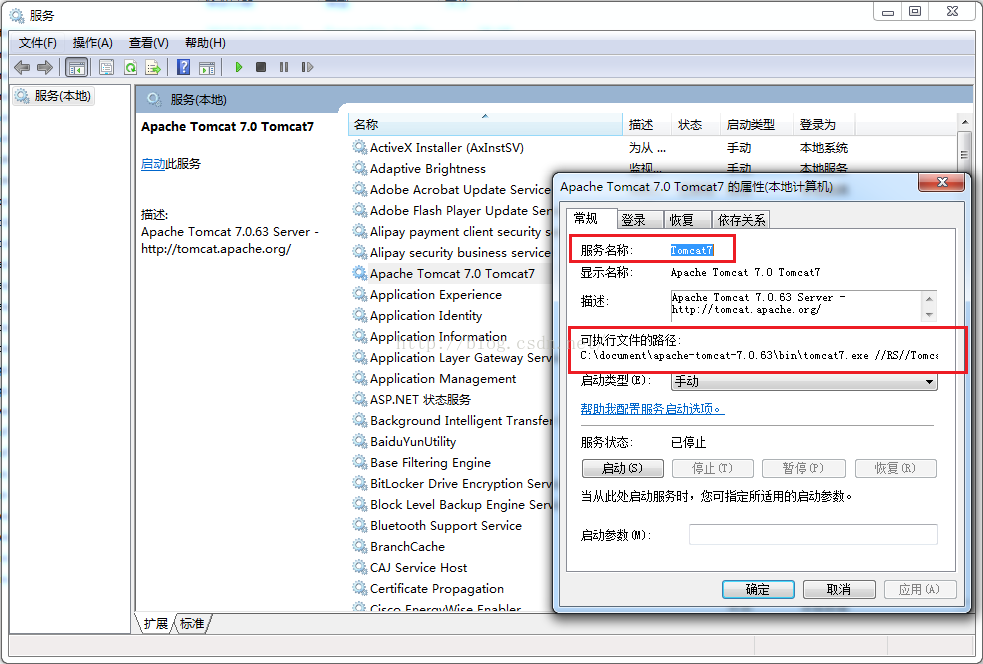Open the 启动类型 dropdown showing 手动
The image size is (983, 664).
pyautogui.click(x=804, y=381)
